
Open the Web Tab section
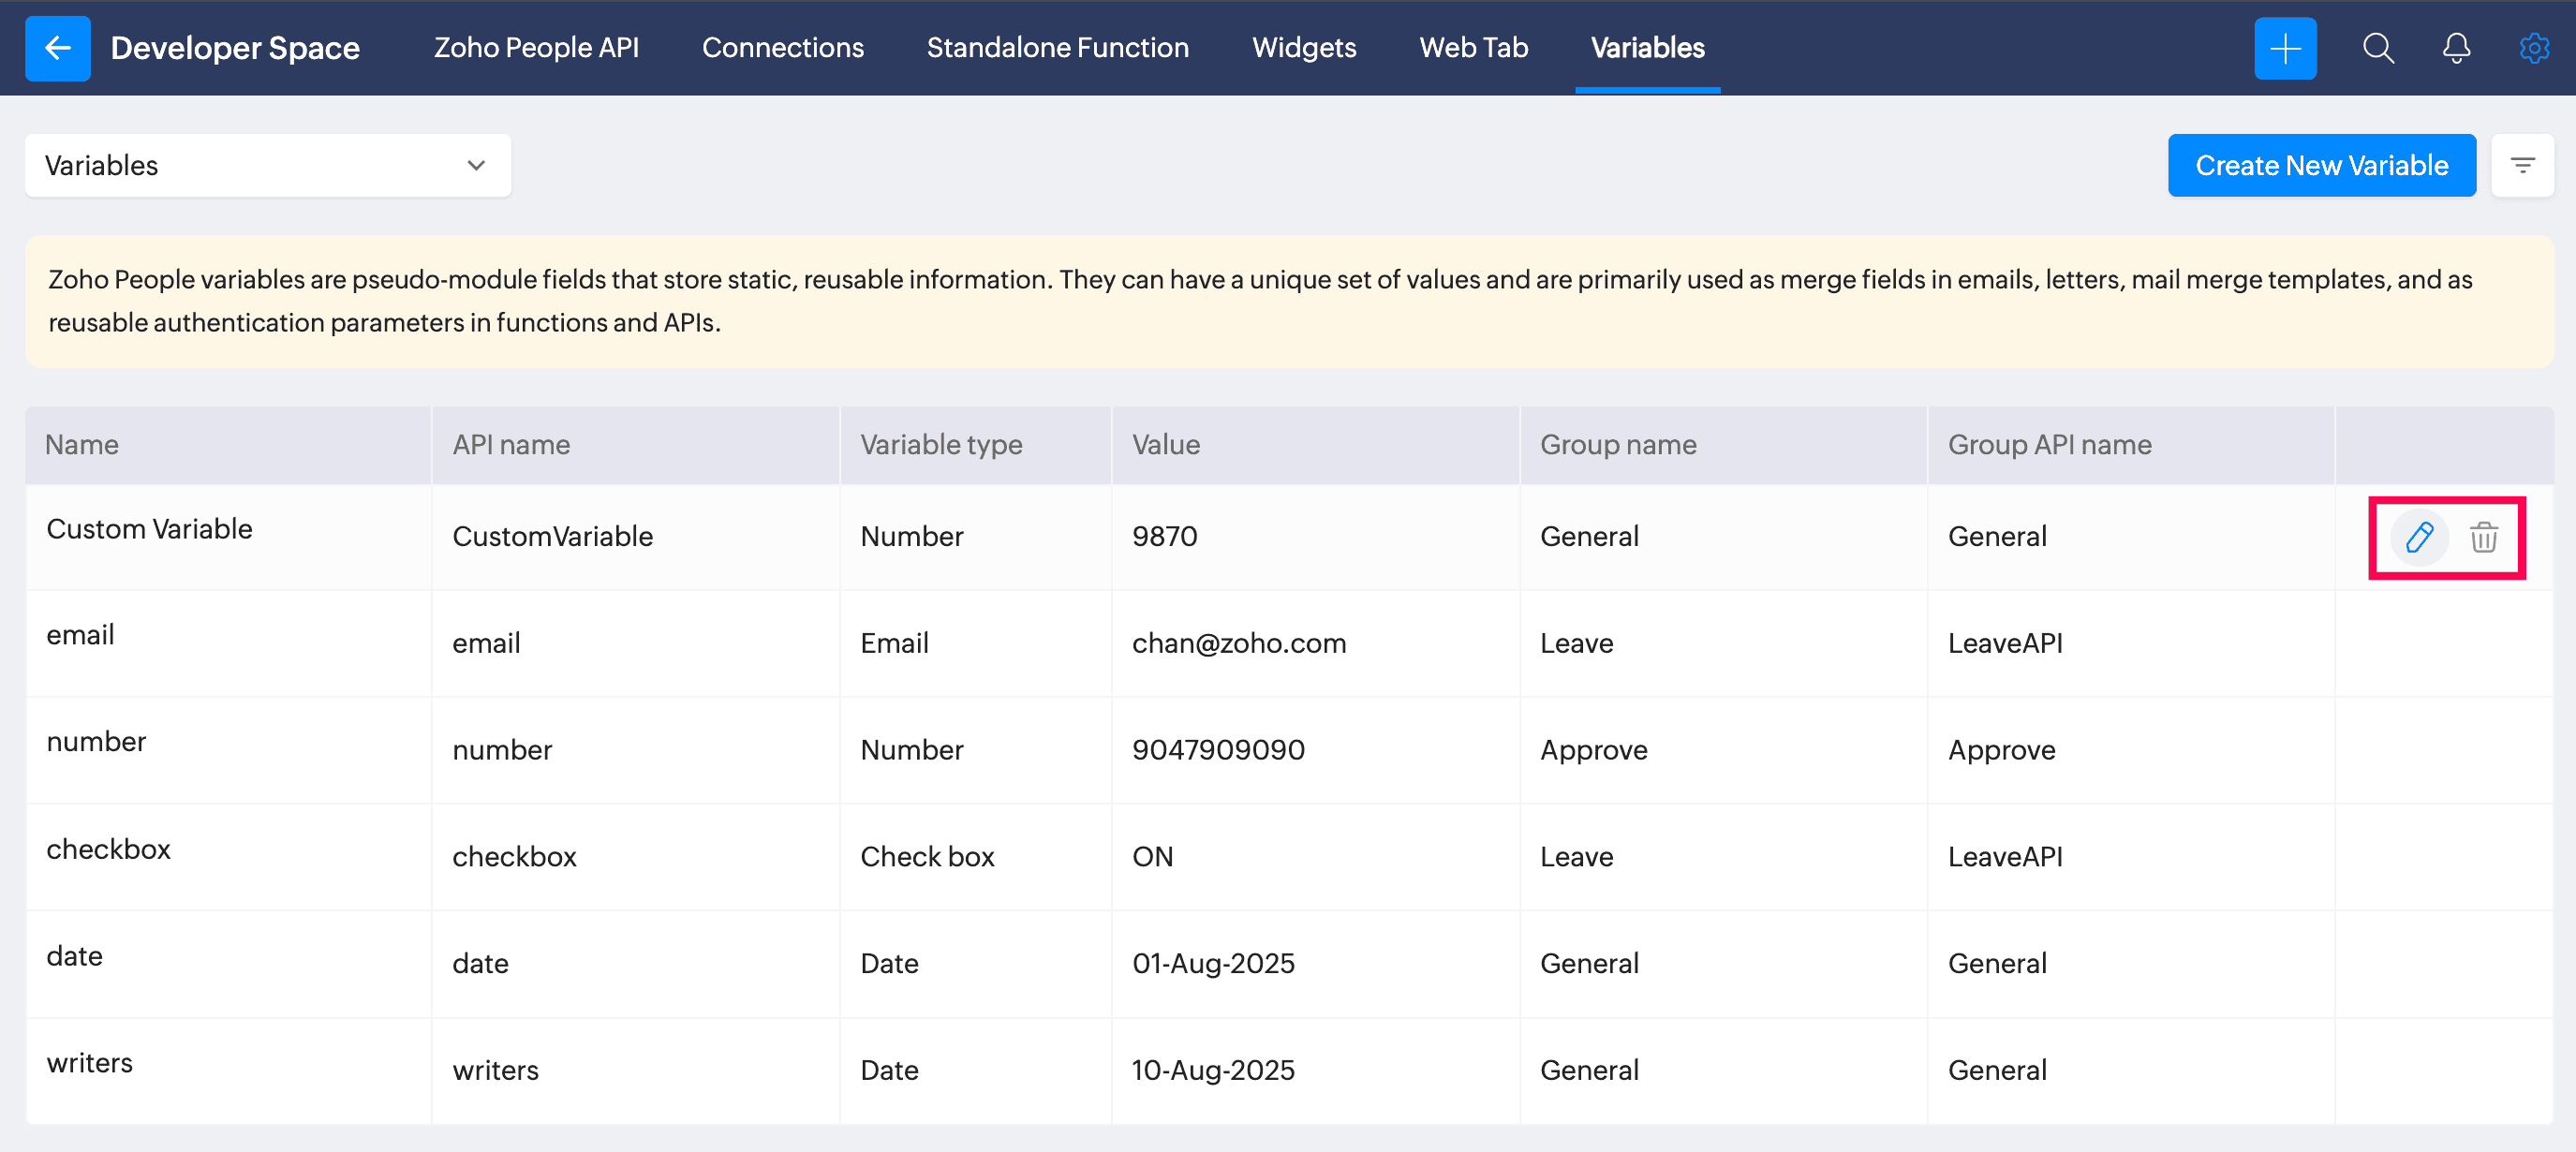[x=1473, y=48]
